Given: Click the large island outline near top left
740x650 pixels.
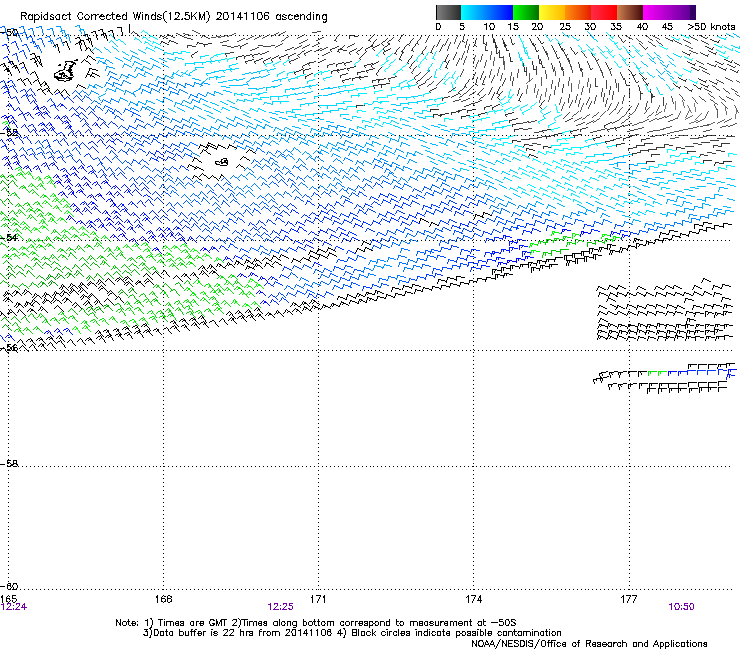Looking at the screenshot, I should 65,70.
